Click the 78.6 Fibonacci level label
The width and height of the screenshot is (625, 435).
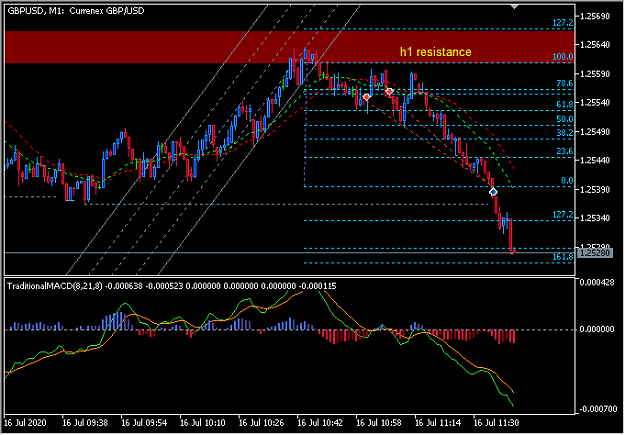point(565,83)
